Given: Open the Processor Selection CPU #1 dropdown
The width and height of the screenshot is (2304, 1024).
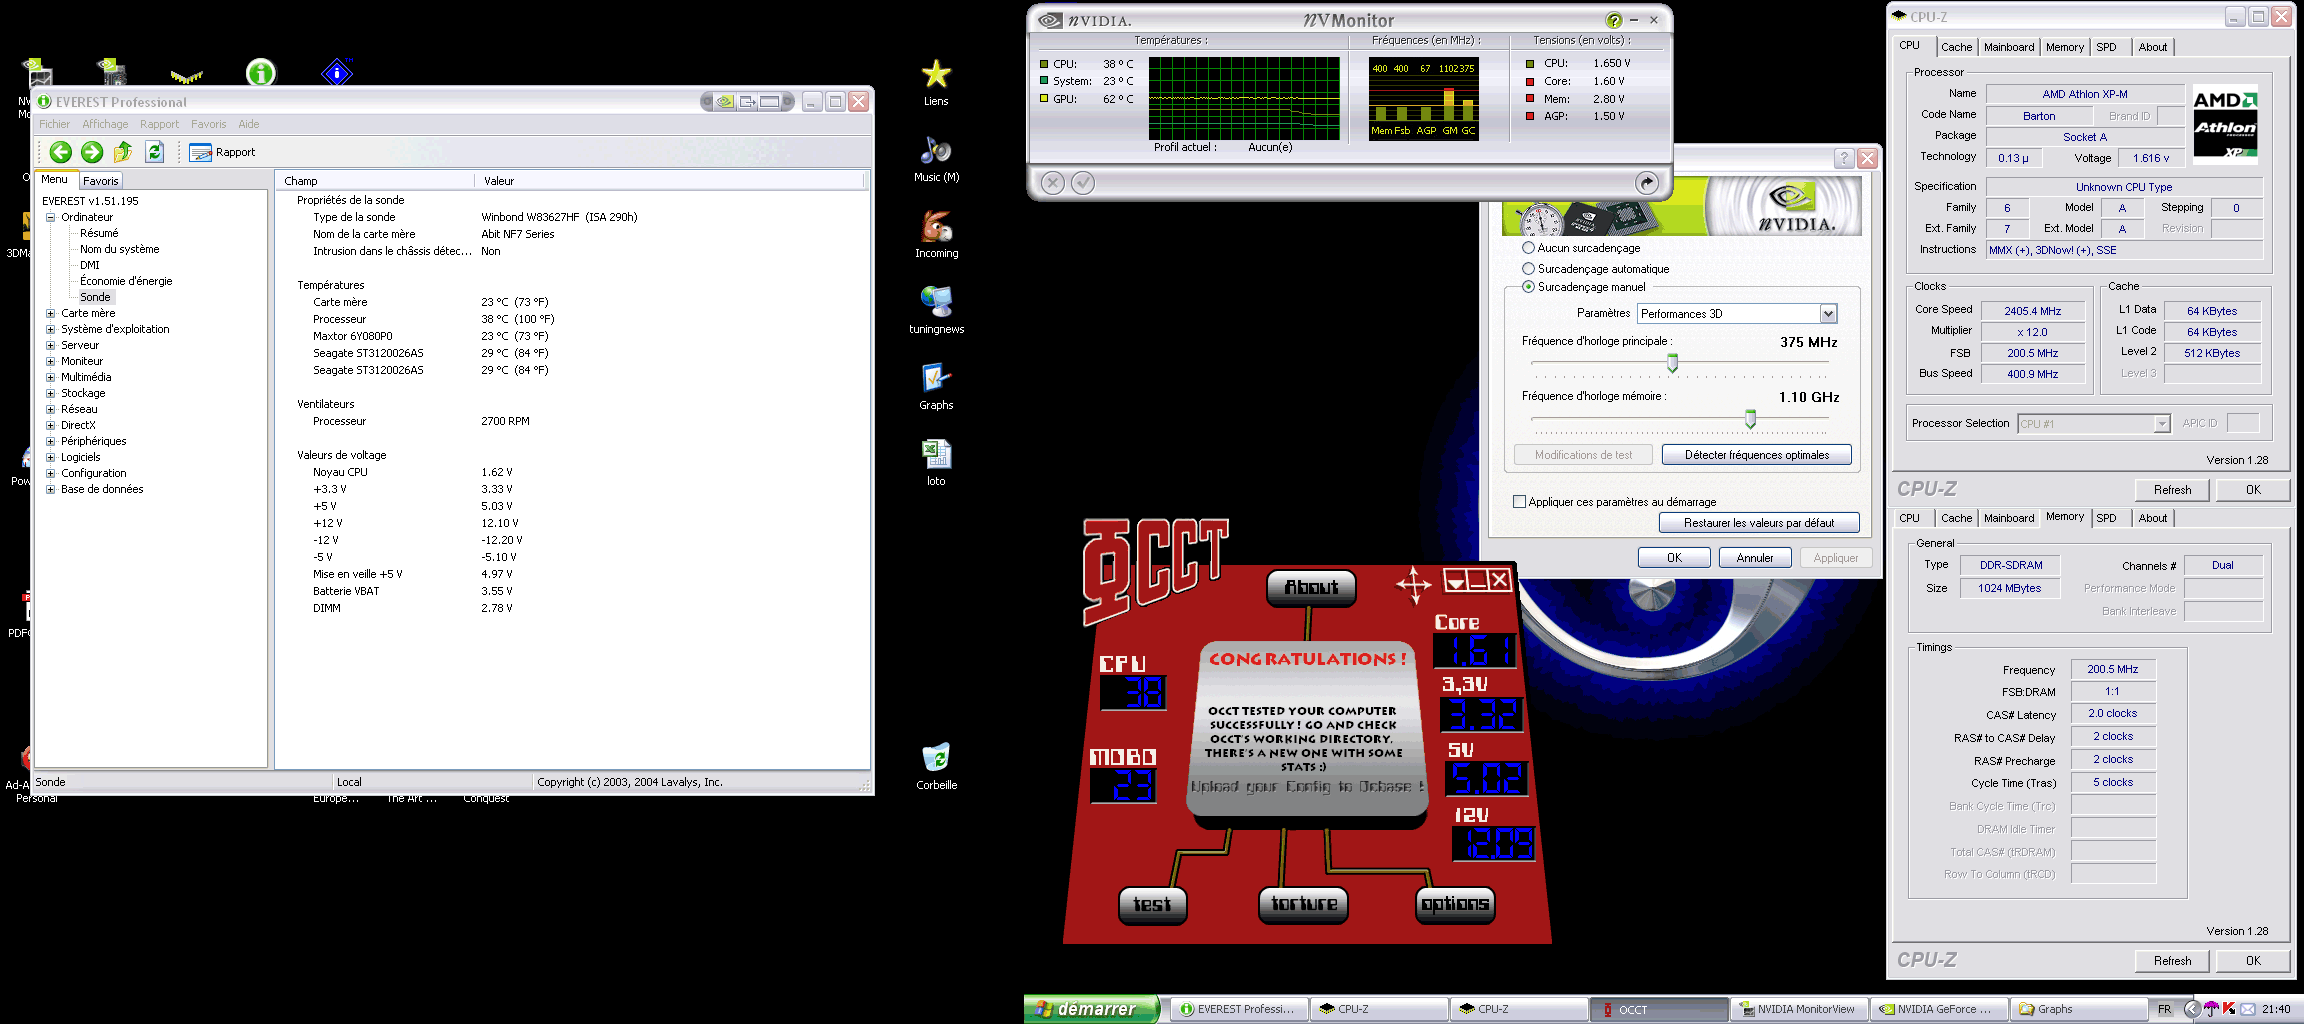Looking at the screenshot, I should [2094, 424].
